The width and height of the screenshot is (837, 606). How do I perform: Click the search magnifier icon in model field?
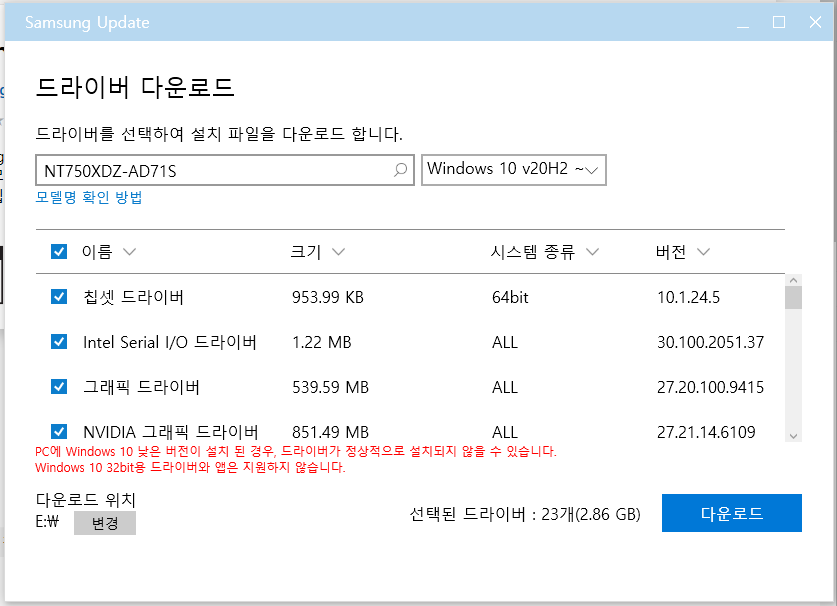point(400,170)
